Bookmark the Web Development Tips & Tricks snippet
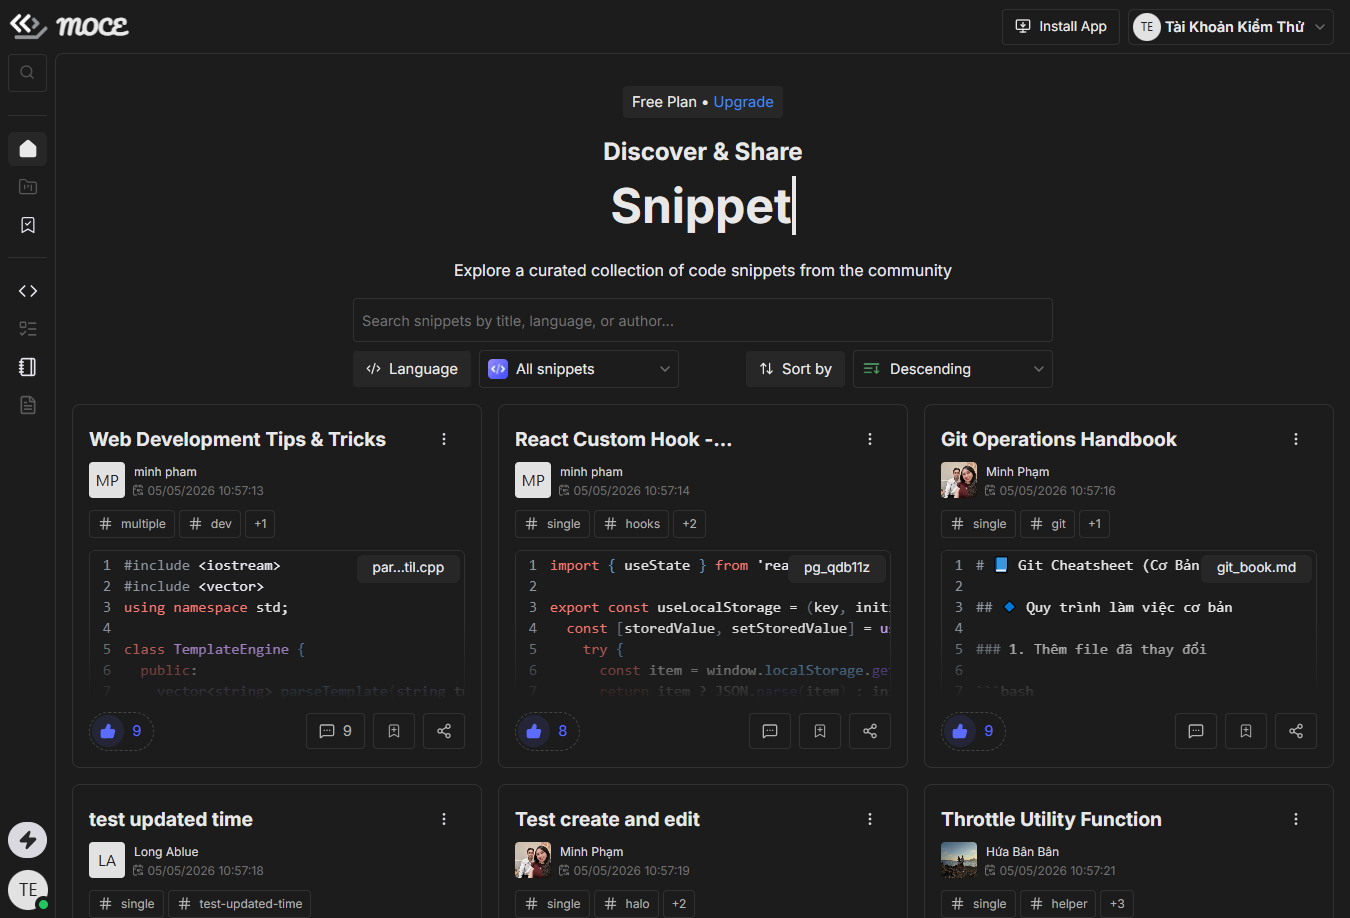The image size is (1350, 918). pos(394,731)
